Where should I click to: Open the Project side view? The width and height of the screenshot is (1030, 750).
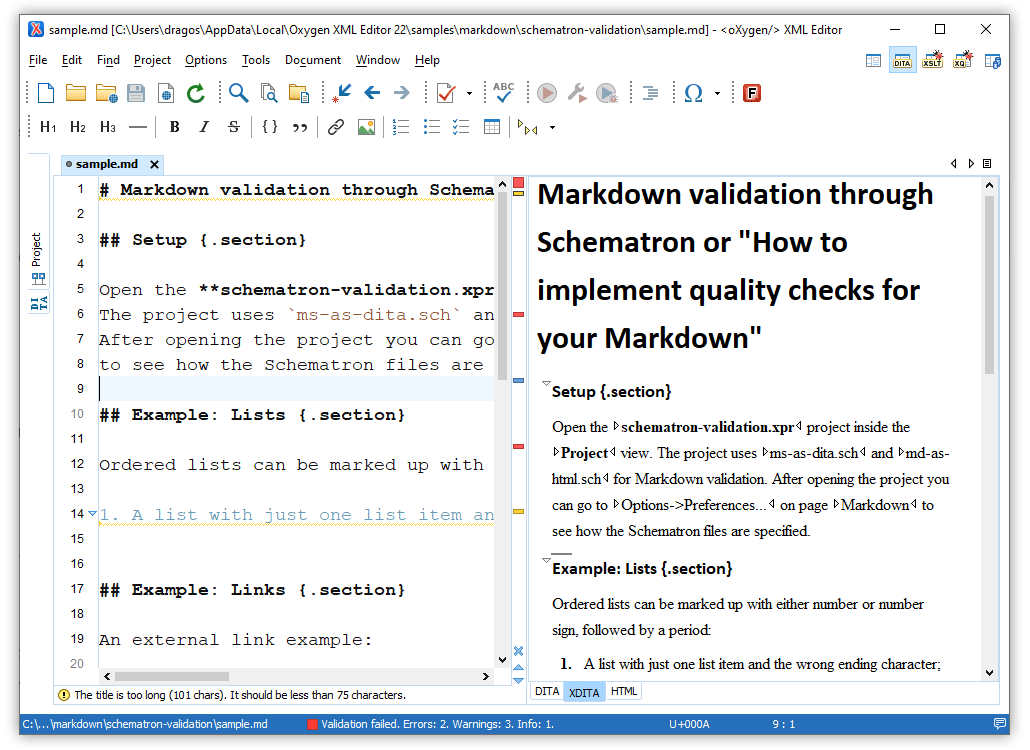(x=37, y=259)
